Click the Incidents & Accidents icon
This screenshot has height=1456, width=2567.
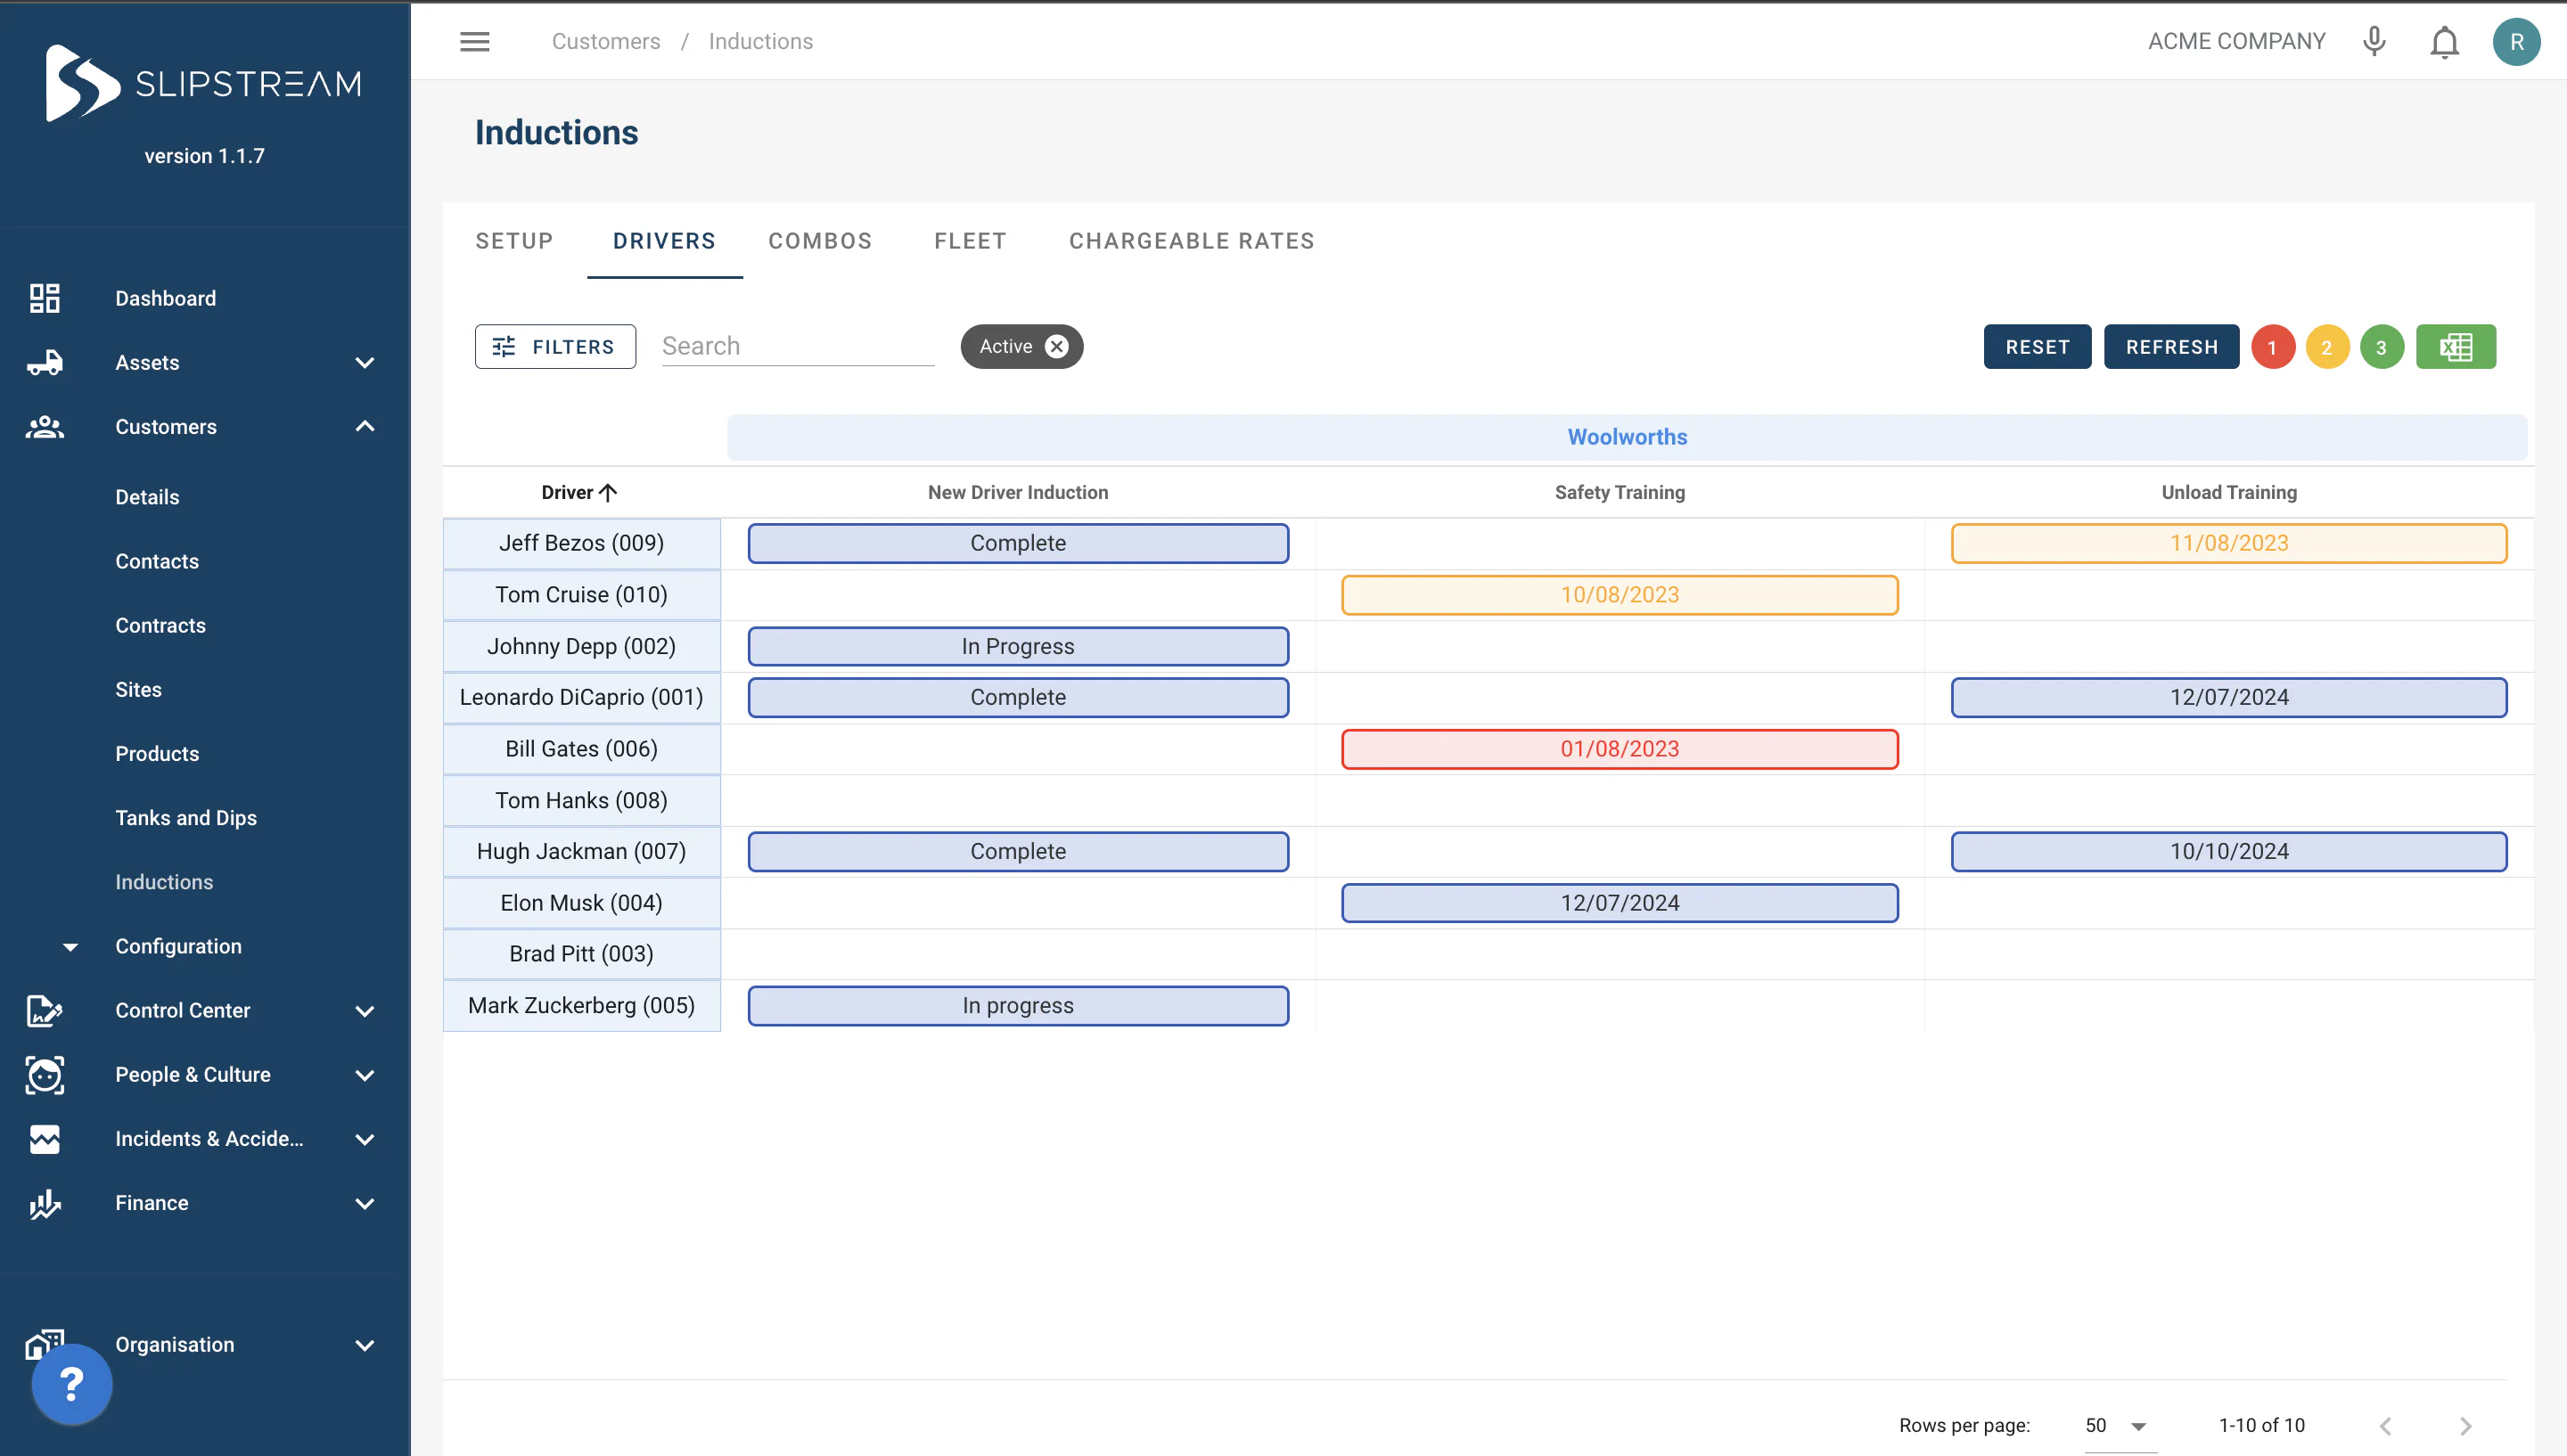coord(44,1139)
